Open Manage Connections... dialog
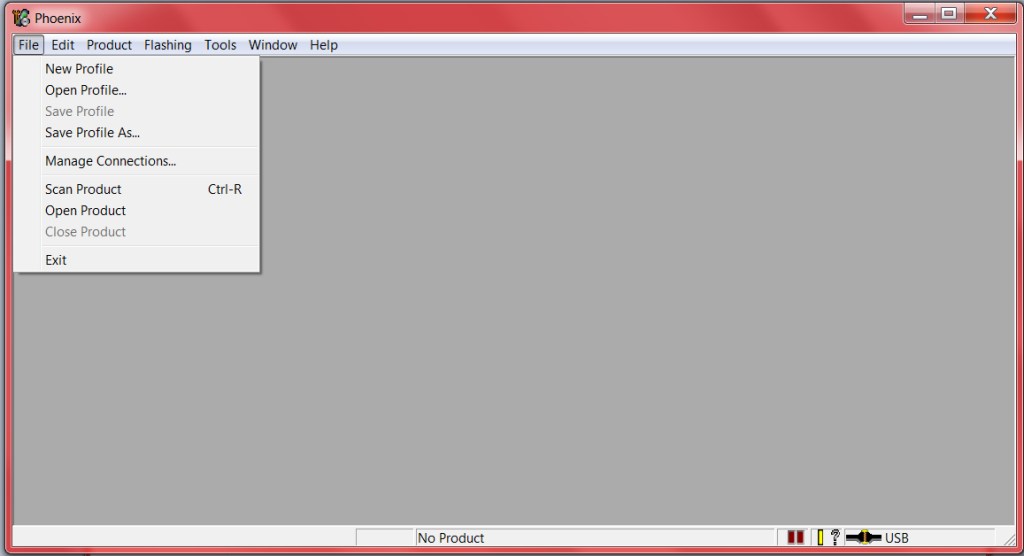 coord(136,161)
